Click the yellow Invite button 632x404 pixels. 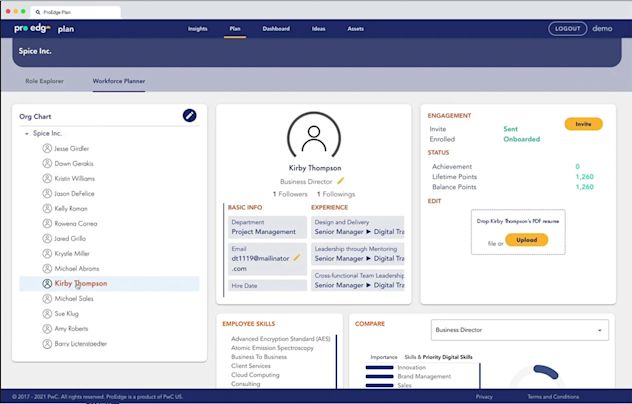click(x=583, y=124)
